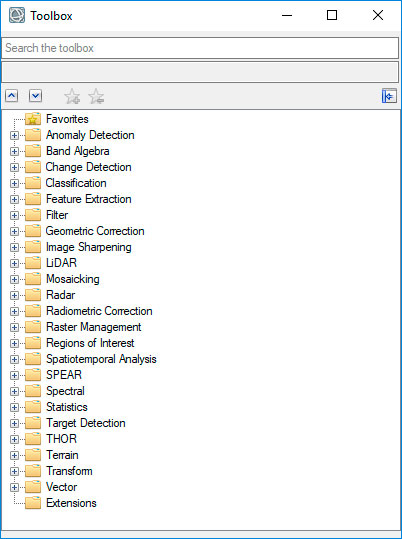Image resolution: width=402 pixels, height=539 pixels.
Task: Select the Extensions label
Action: (x=71, y=503)
